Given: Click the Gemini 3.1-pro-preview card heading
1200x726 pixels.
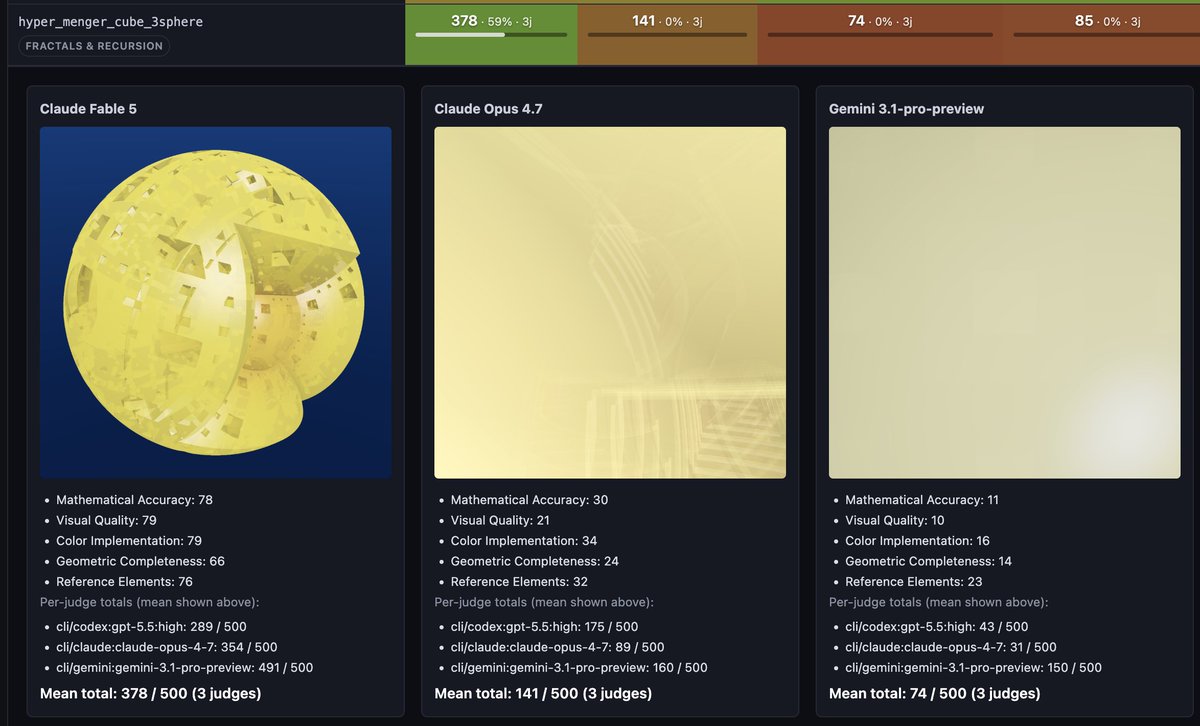Looking at the screenshot, I should [907, 109].
